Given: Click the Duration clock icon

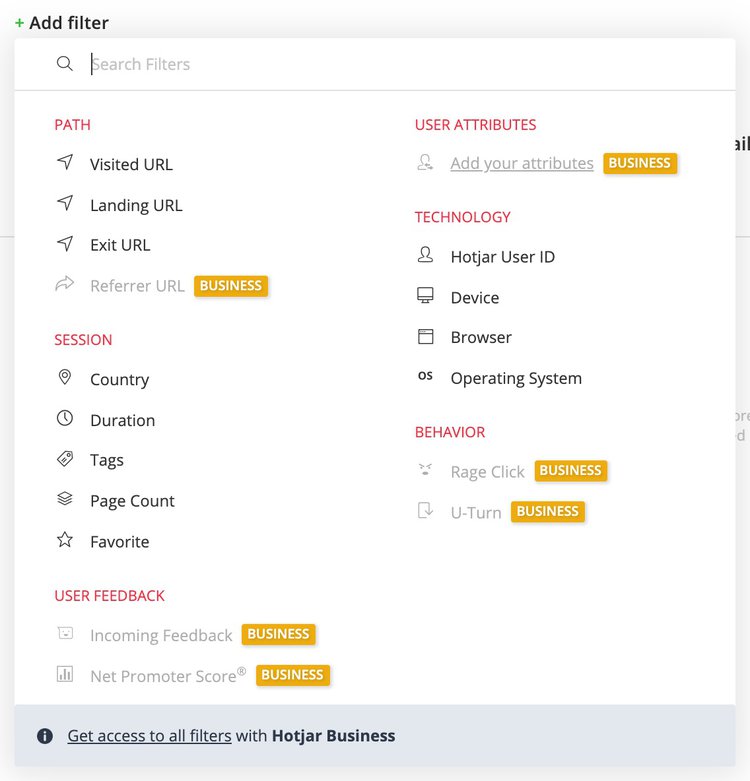Looking at the screenshot, I should click(65, 418).
